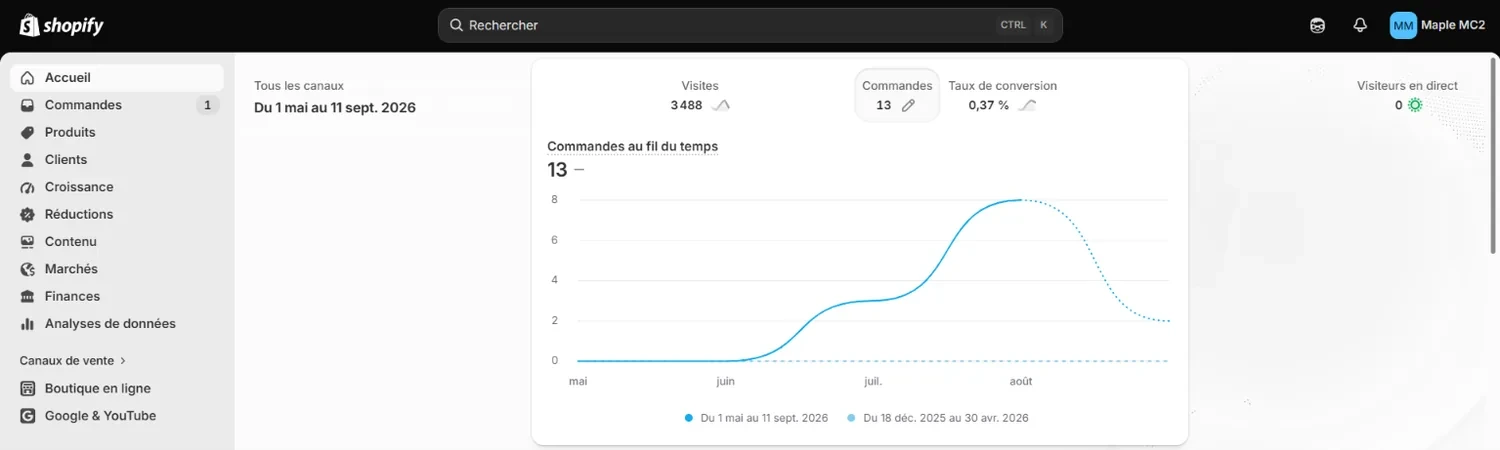The image size is (1500, 450).
Task: Open Réductions section
Action: pos(117,214)
